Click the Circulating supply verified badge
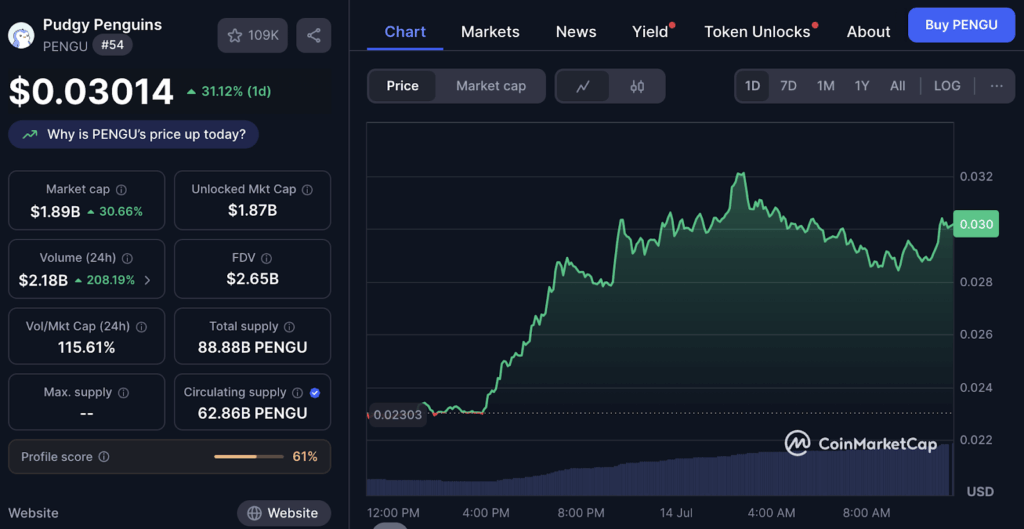Image resolution: width=1024 pixels, height=529 pixels. [x=315, y=393]
